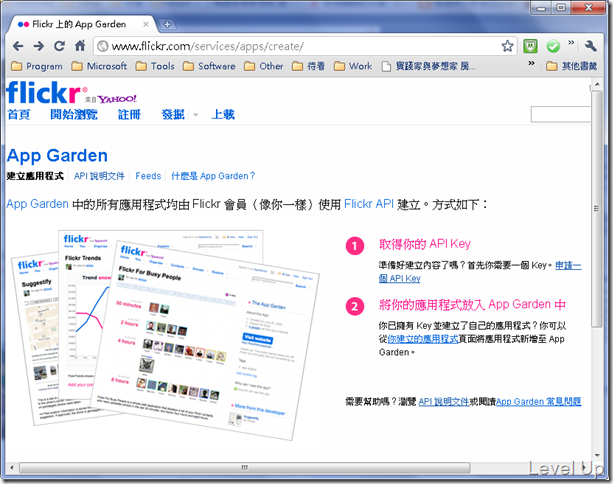The width and height of the screenshot is (613, 484).
Task: Open the green square extension icon
Action: [x=530, y=46]
